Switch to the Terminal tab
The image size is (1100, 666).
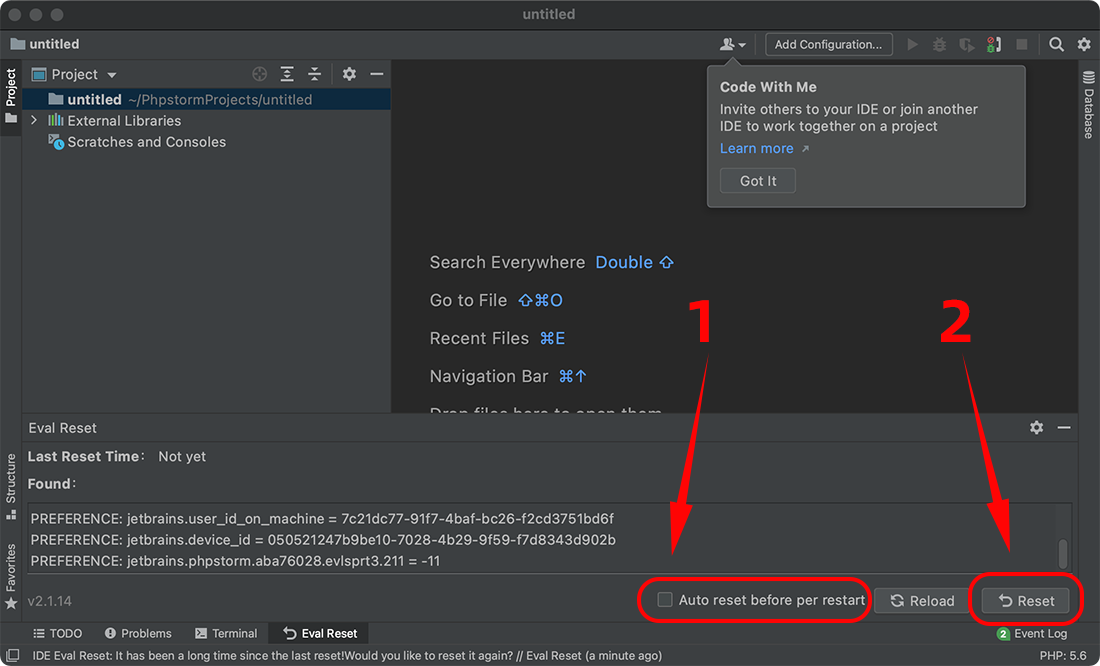click(226, 633)
